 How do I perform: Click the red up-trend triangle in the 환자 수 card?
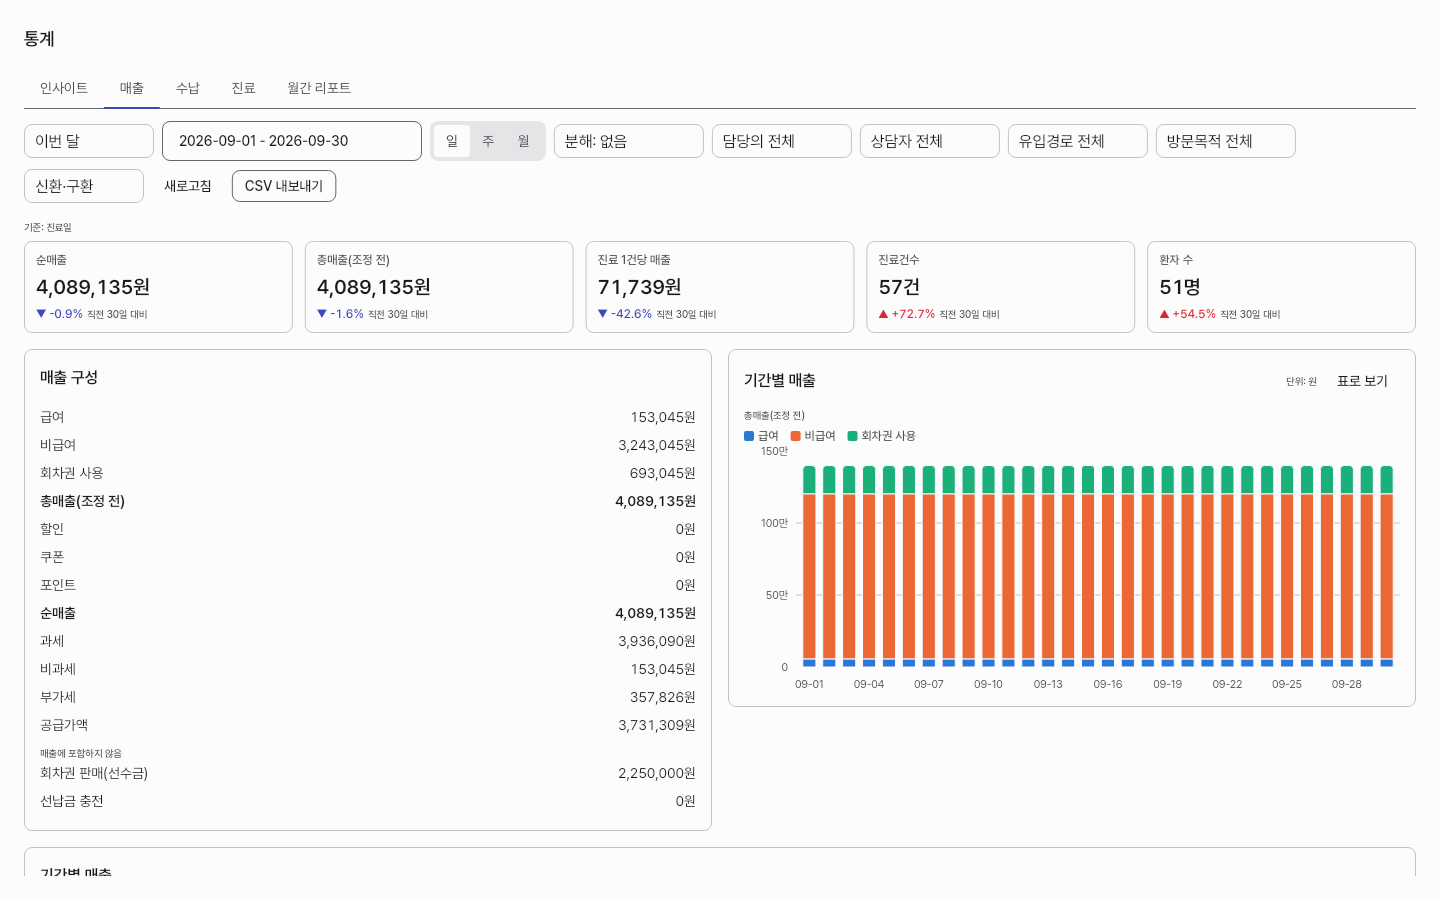[x=1165, y=314]
